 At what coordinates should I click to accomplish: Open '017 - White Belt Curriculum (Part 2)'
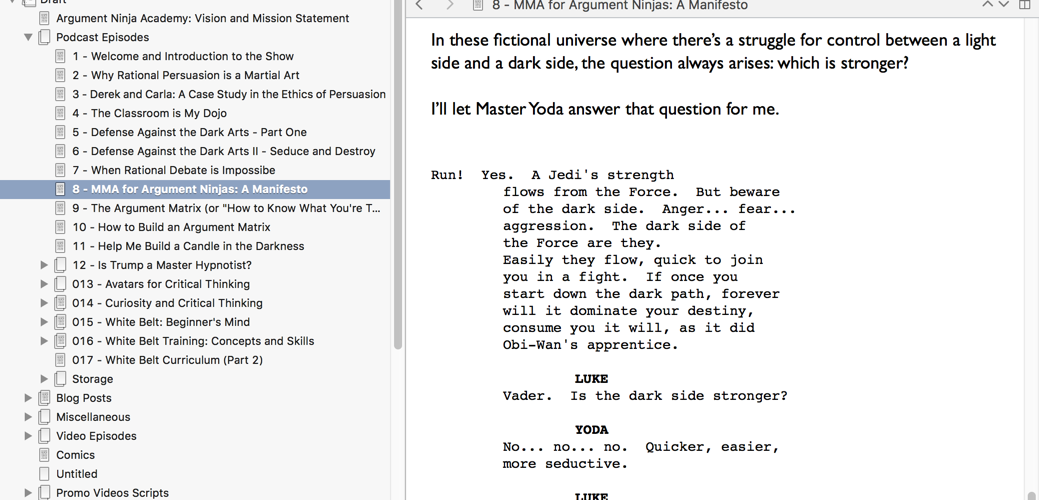tap(168, 360)
